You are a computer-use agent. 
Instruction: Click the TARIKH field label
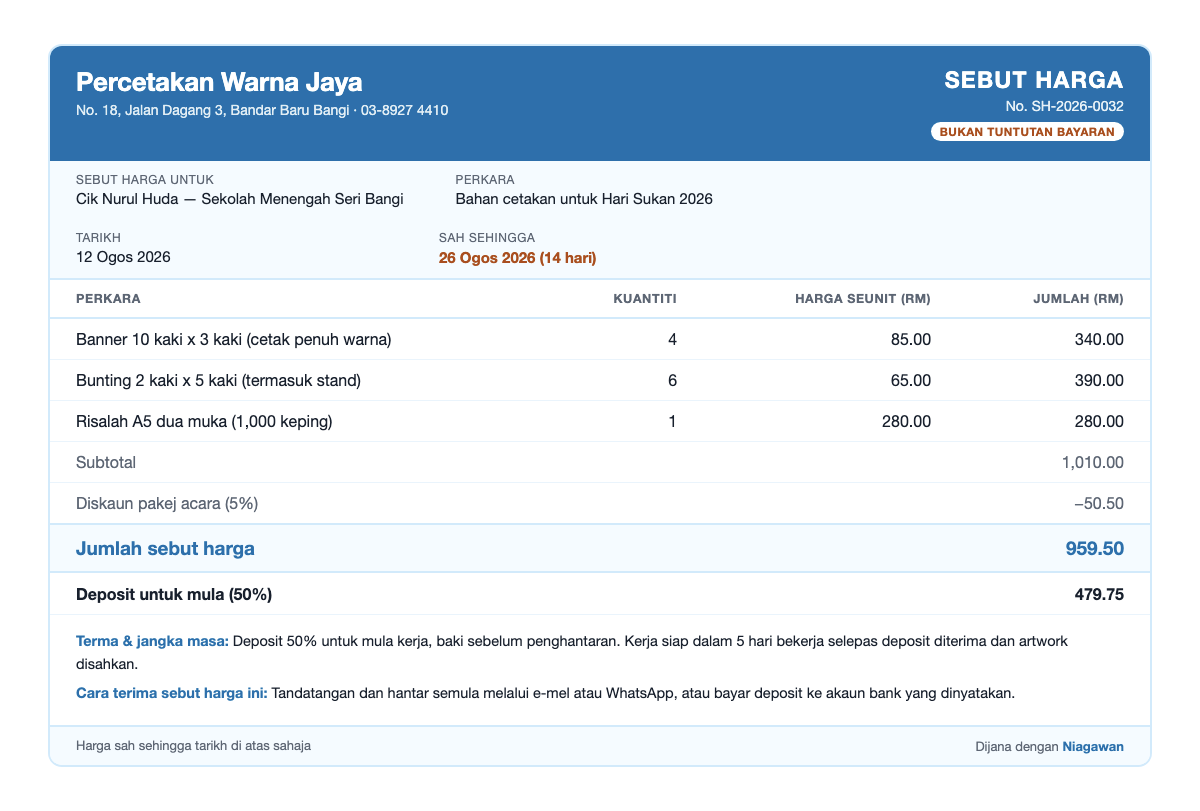(98, 238)
